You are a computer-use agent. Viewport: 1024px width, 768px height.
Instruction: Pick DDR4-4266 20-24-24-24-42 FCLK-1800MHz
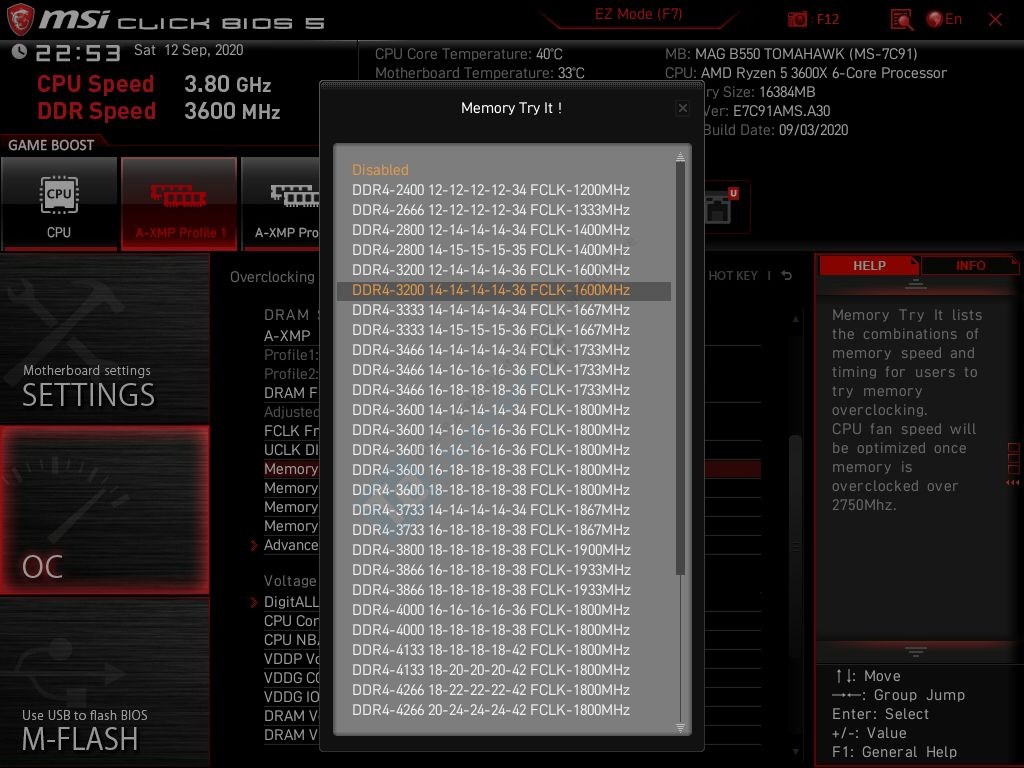504,711
